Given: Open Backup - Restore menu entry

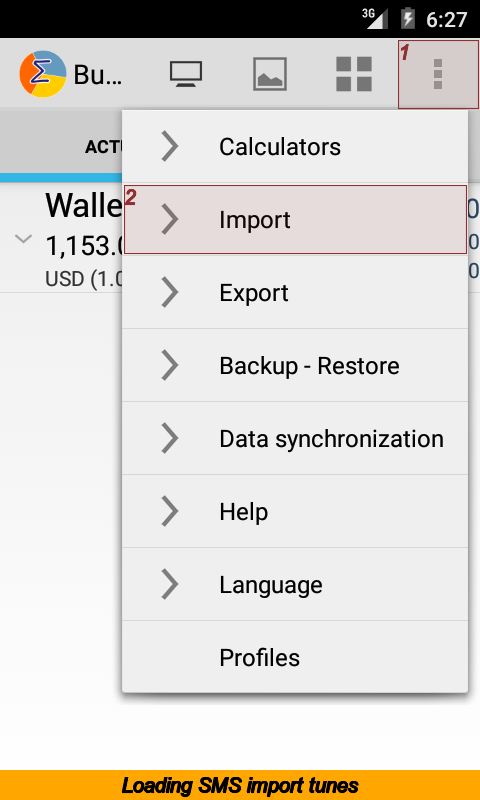Looking at the screenshot, I should [x=295, y=365].
